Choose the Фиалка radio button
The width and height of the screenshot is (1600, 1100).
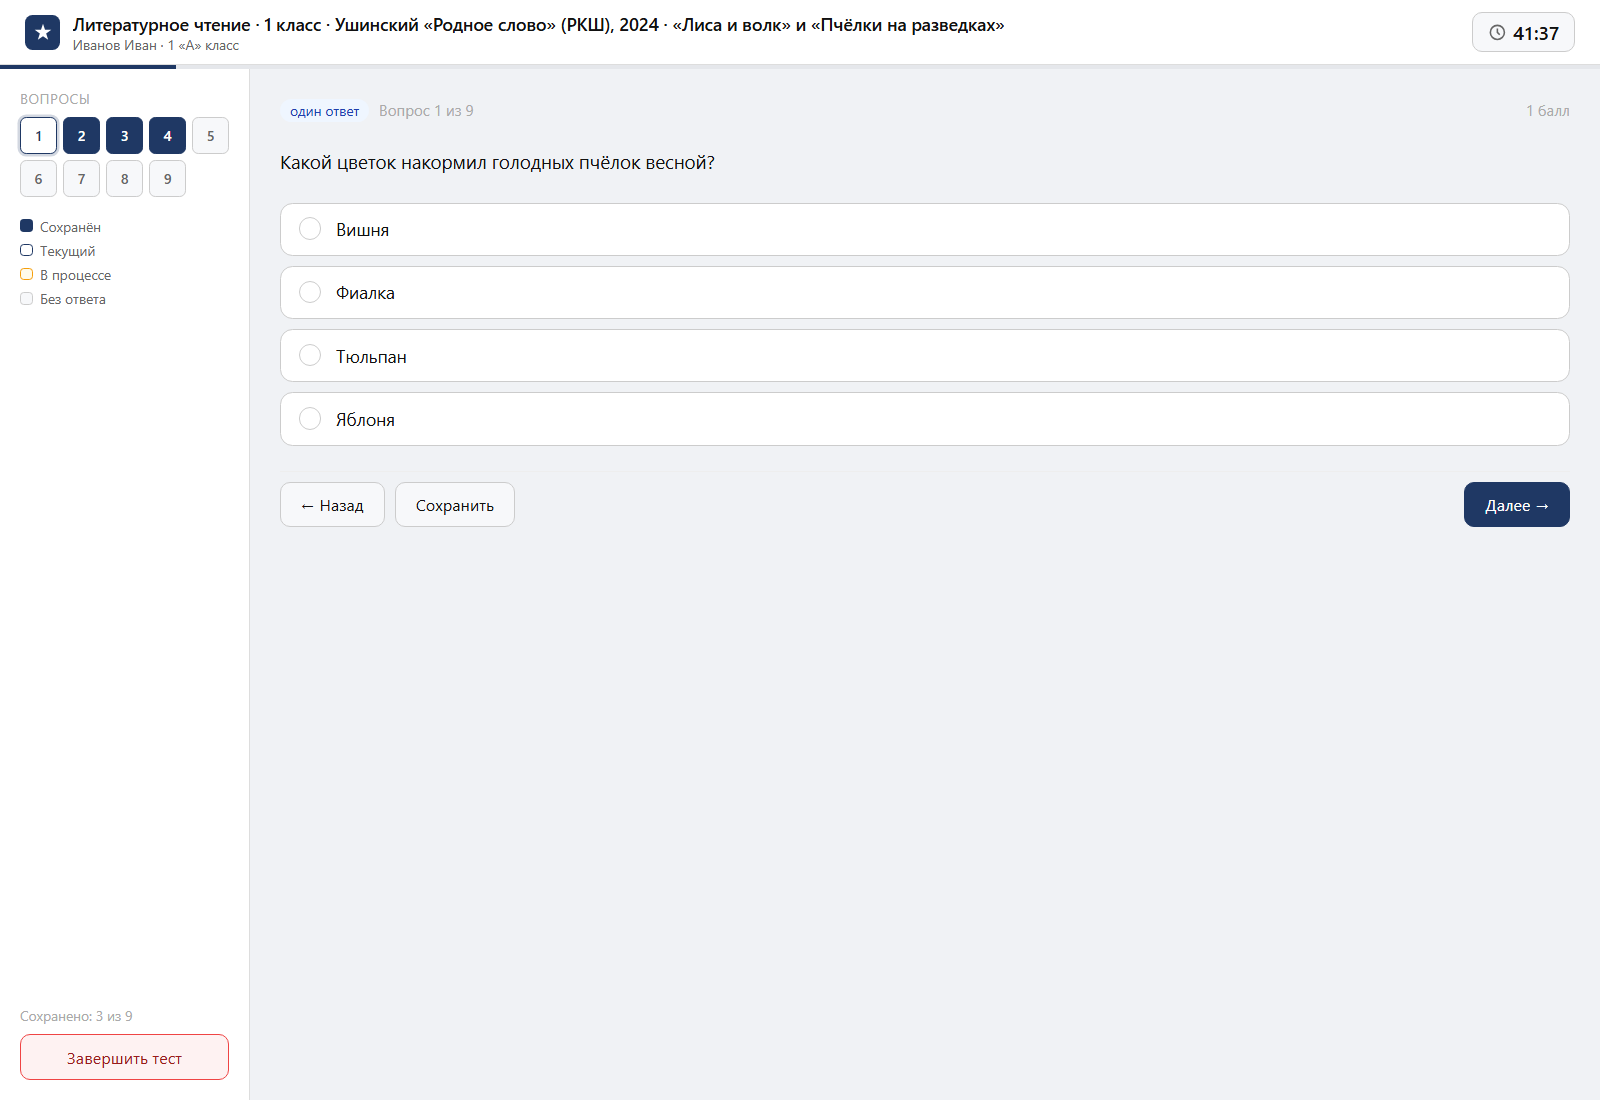pyautogui.click(x=310, y=292)
